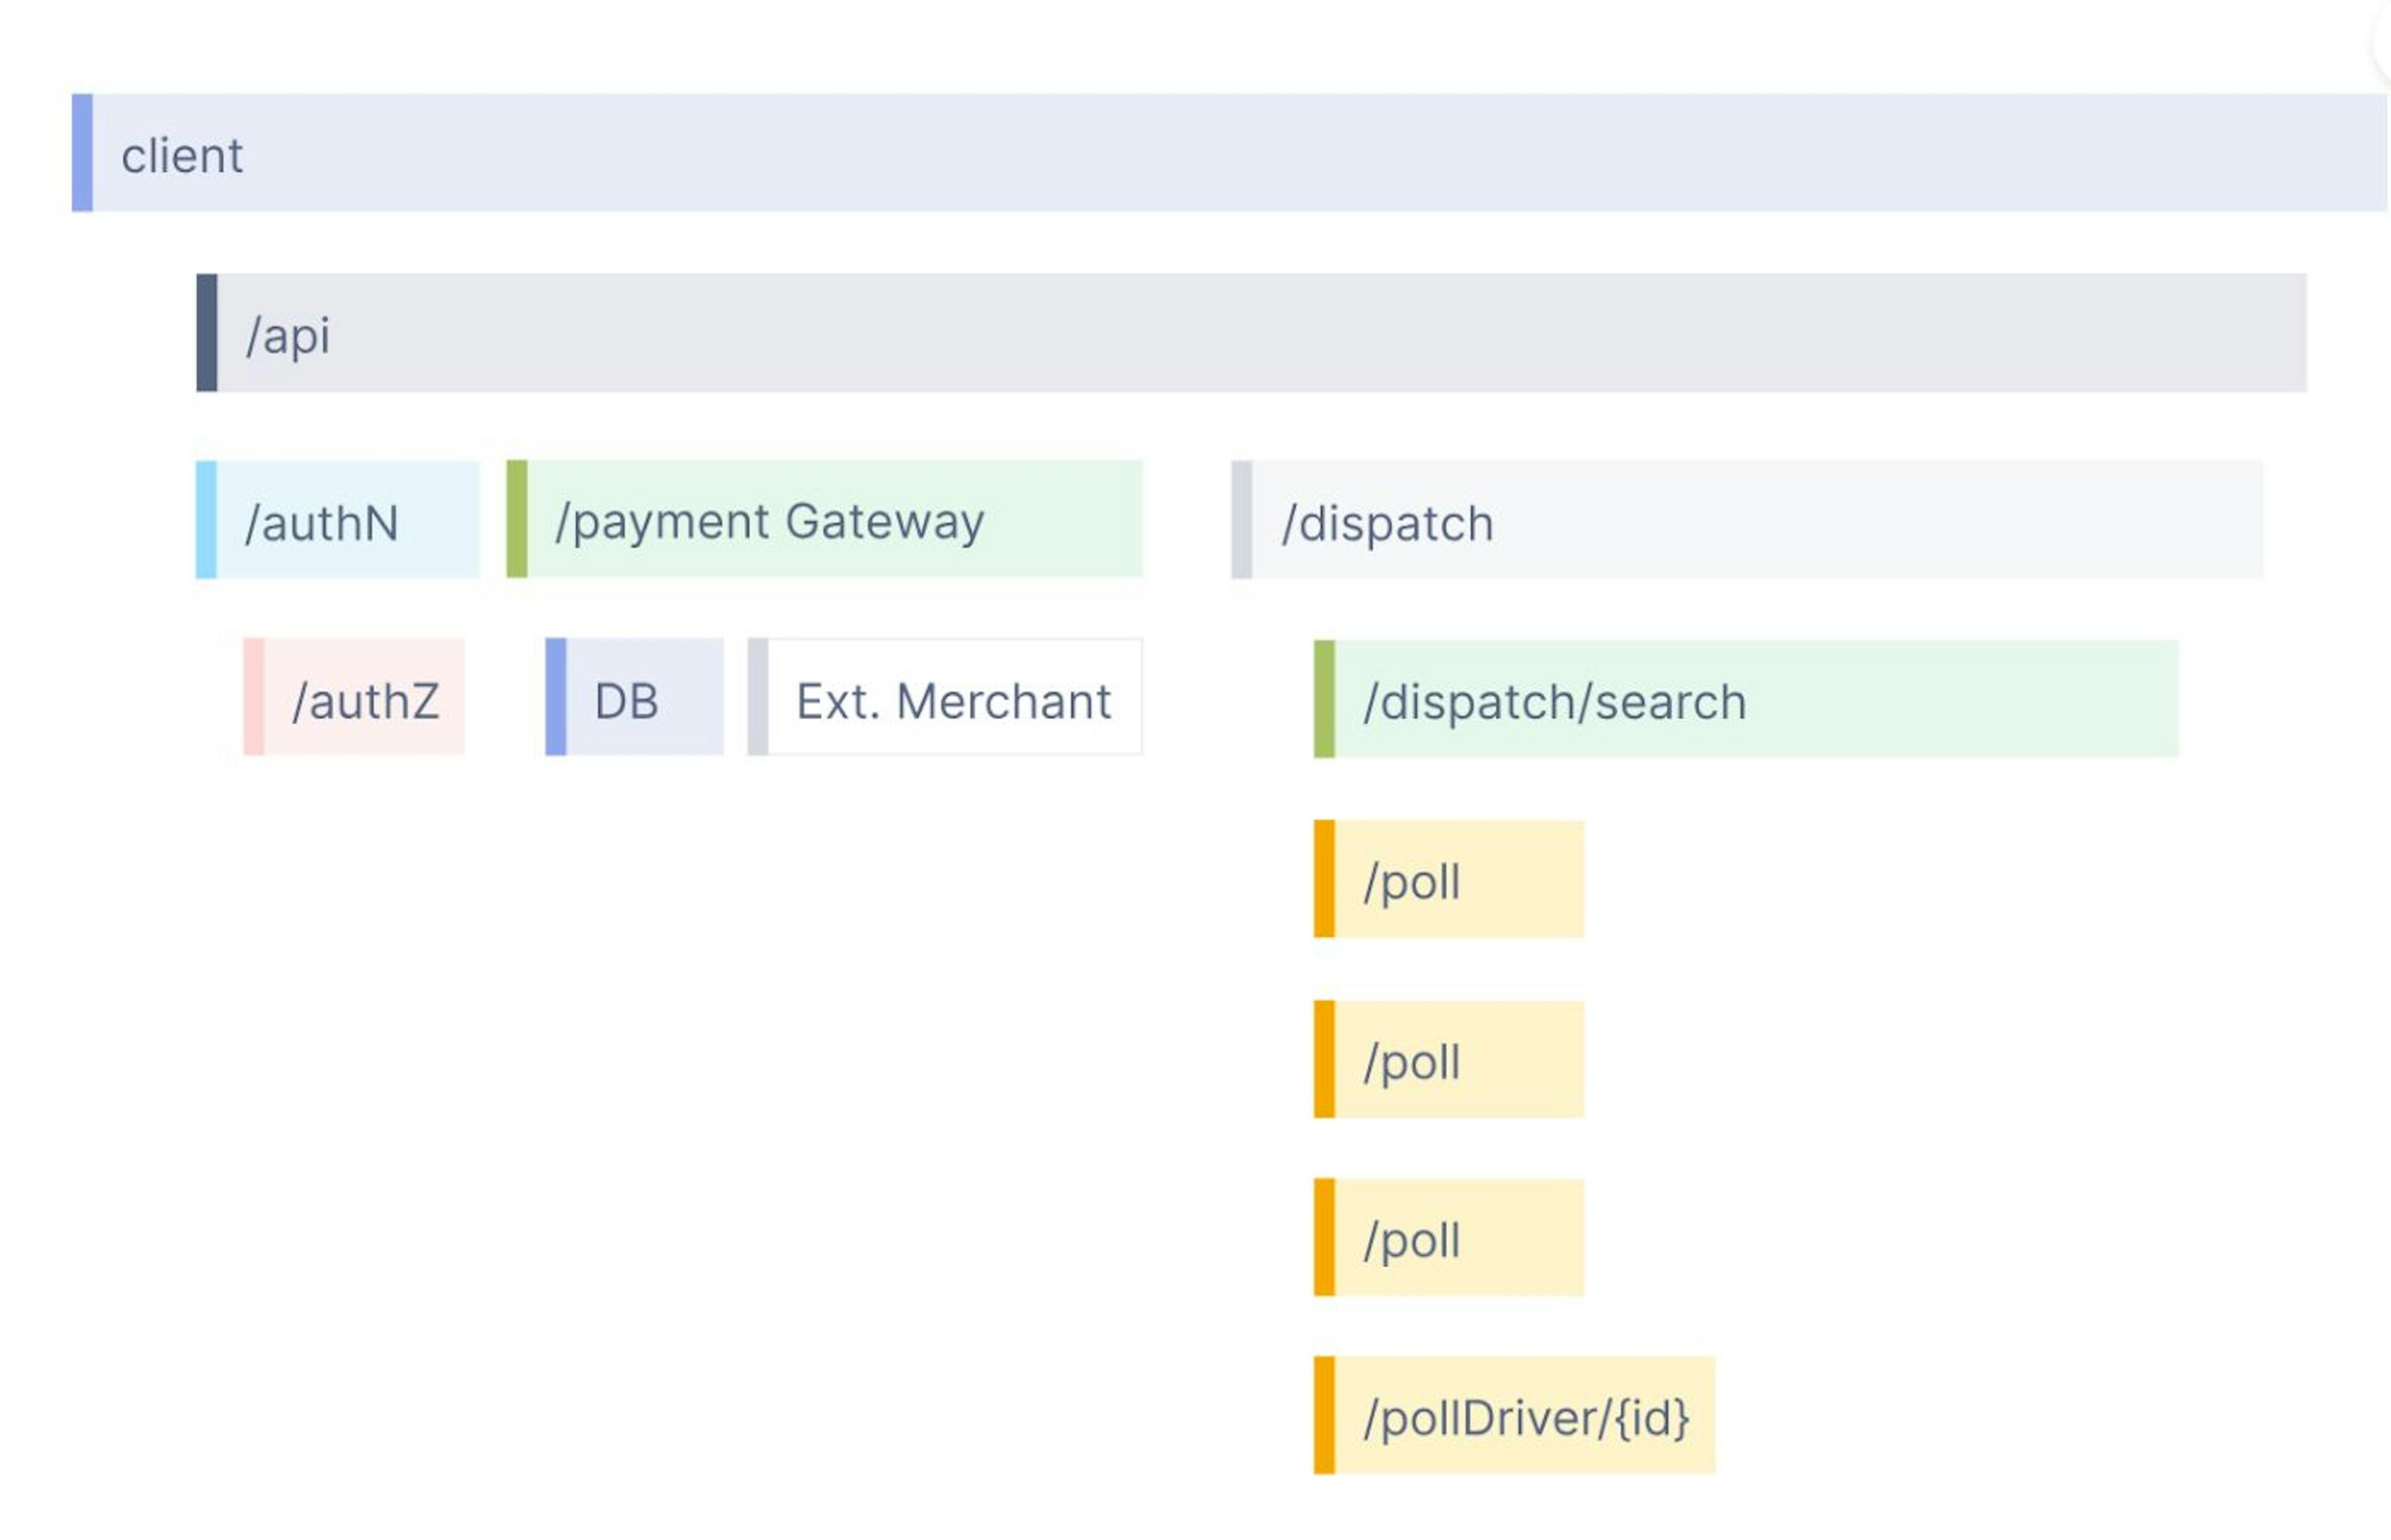The height and width of the screenshot is (1540, 2391).
Task: Click the blue color marker beside client
Action: [x=82, y=153]
